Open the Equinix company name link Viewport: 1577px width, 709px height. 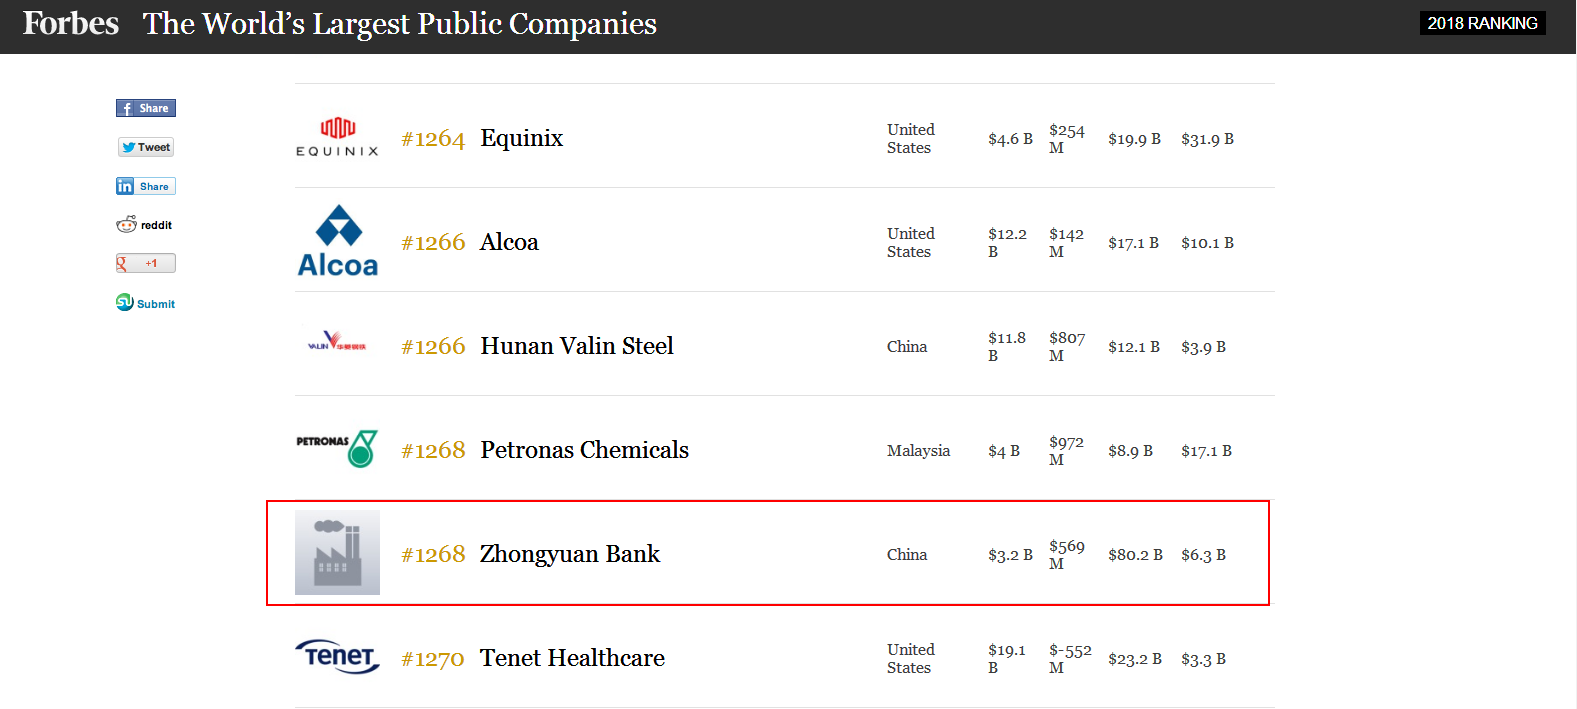(x=522, y=138)
